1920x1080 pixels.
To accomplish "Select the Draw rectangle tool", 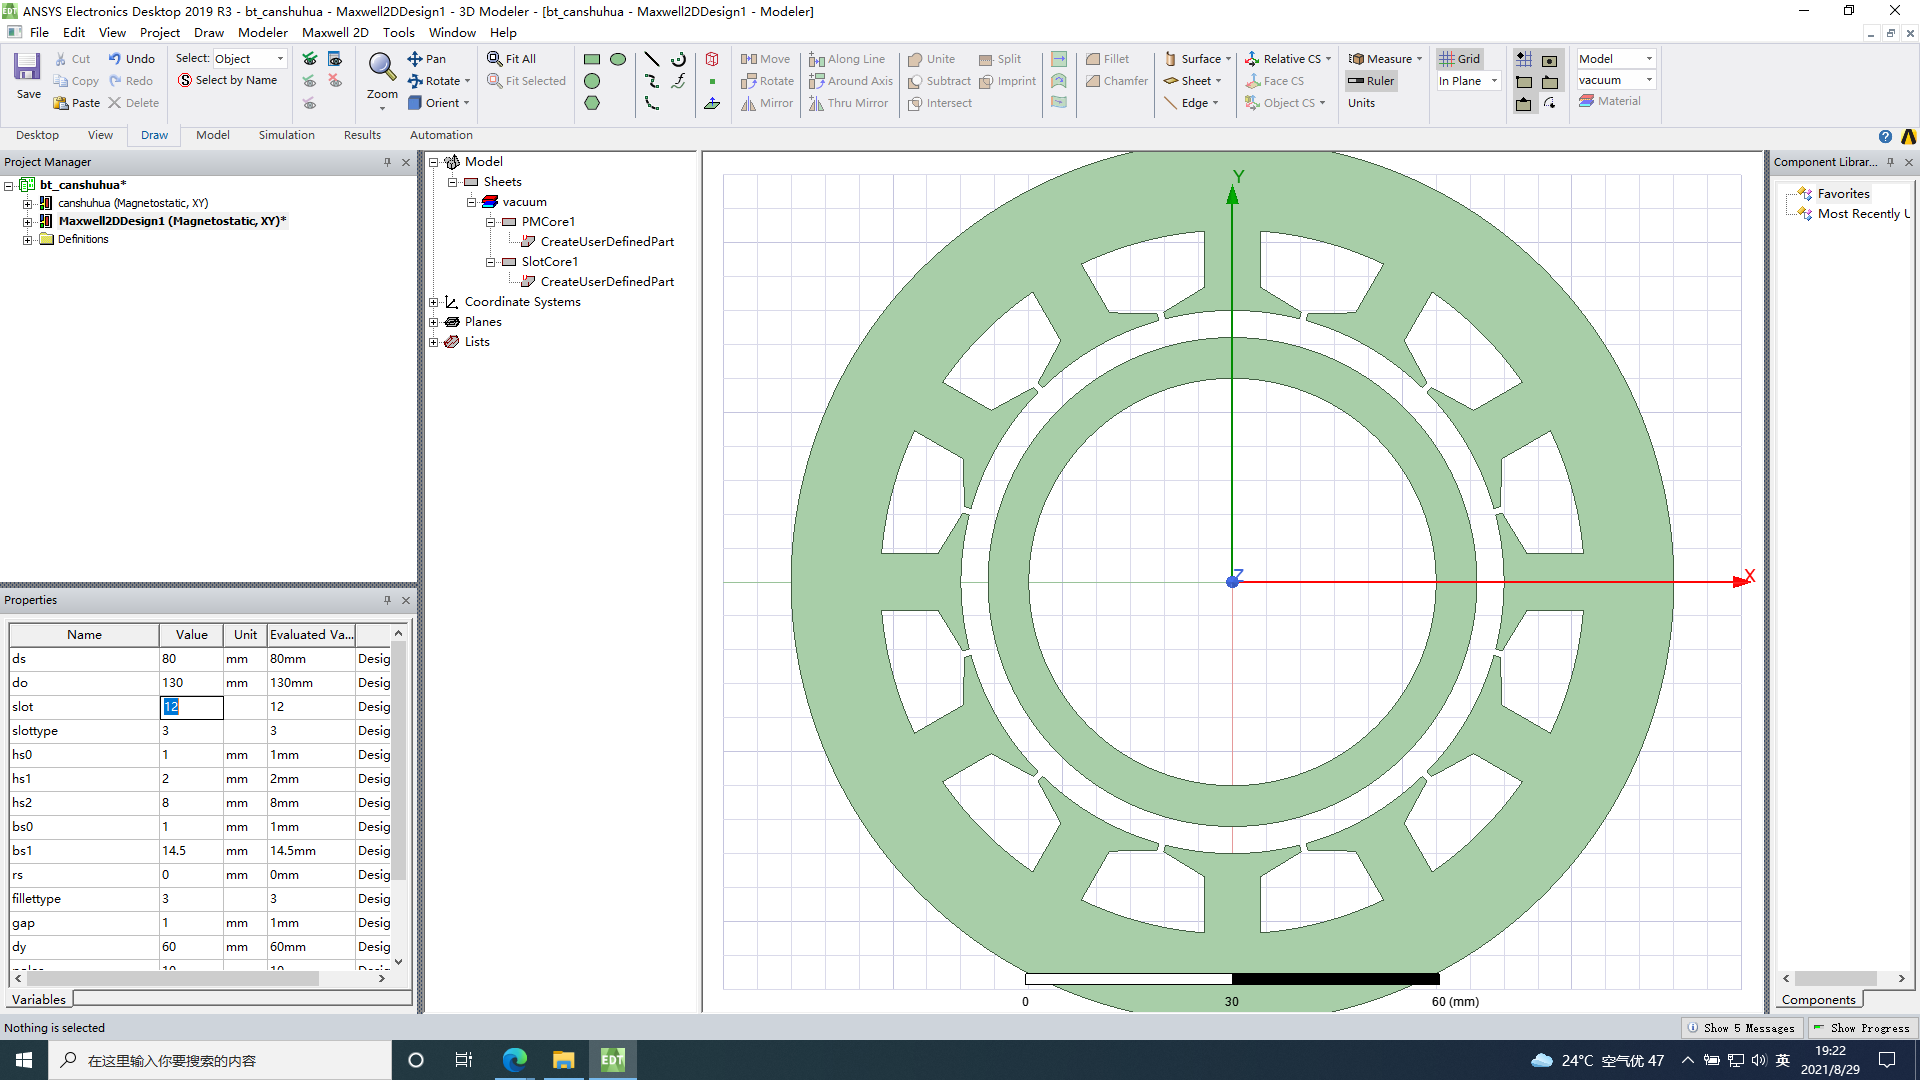I will [x=592, y=59].
